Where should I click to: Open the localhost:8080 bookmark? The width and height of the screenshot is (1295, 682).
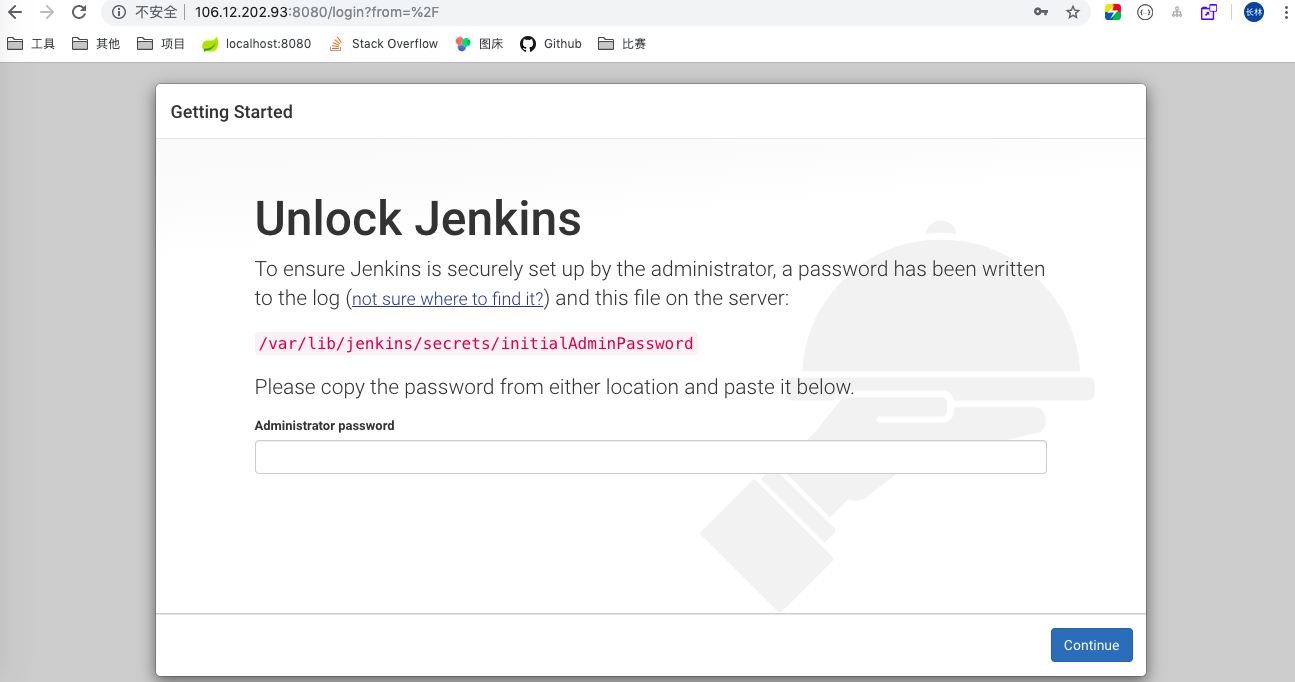pyautogui.click(x=257, y=44)
